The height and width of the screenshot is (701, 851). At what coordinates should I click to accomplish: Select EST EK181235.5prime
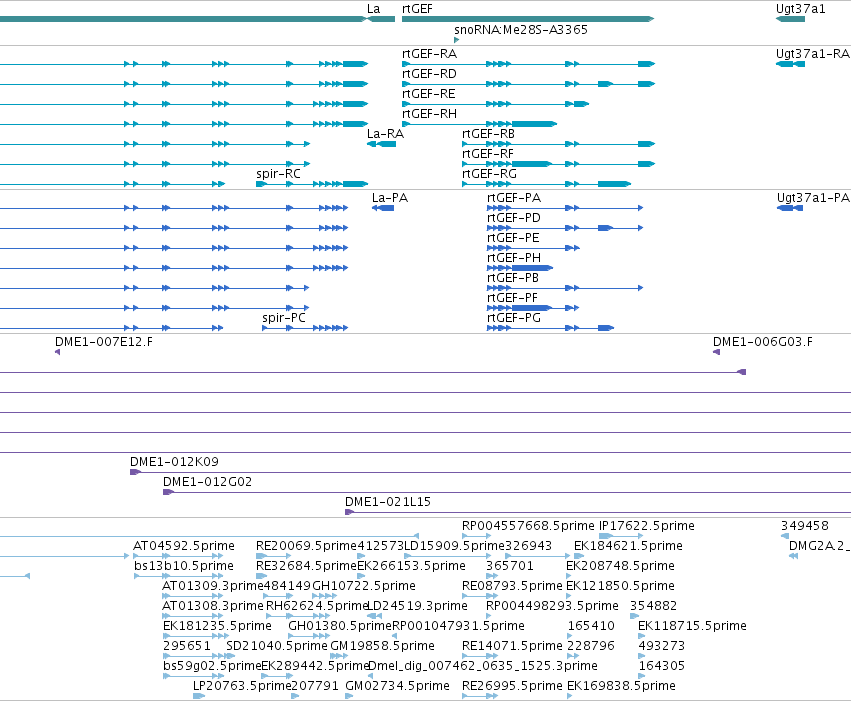tap(217, 626)
